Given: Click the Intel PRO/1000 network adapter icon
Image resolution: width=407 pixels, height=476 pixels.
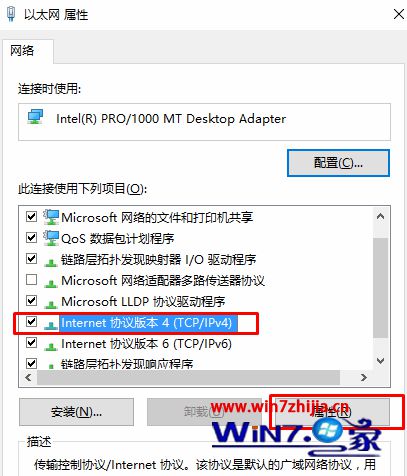Looking at the screenshot, I should pyautogui.click(x=35, y=117).
